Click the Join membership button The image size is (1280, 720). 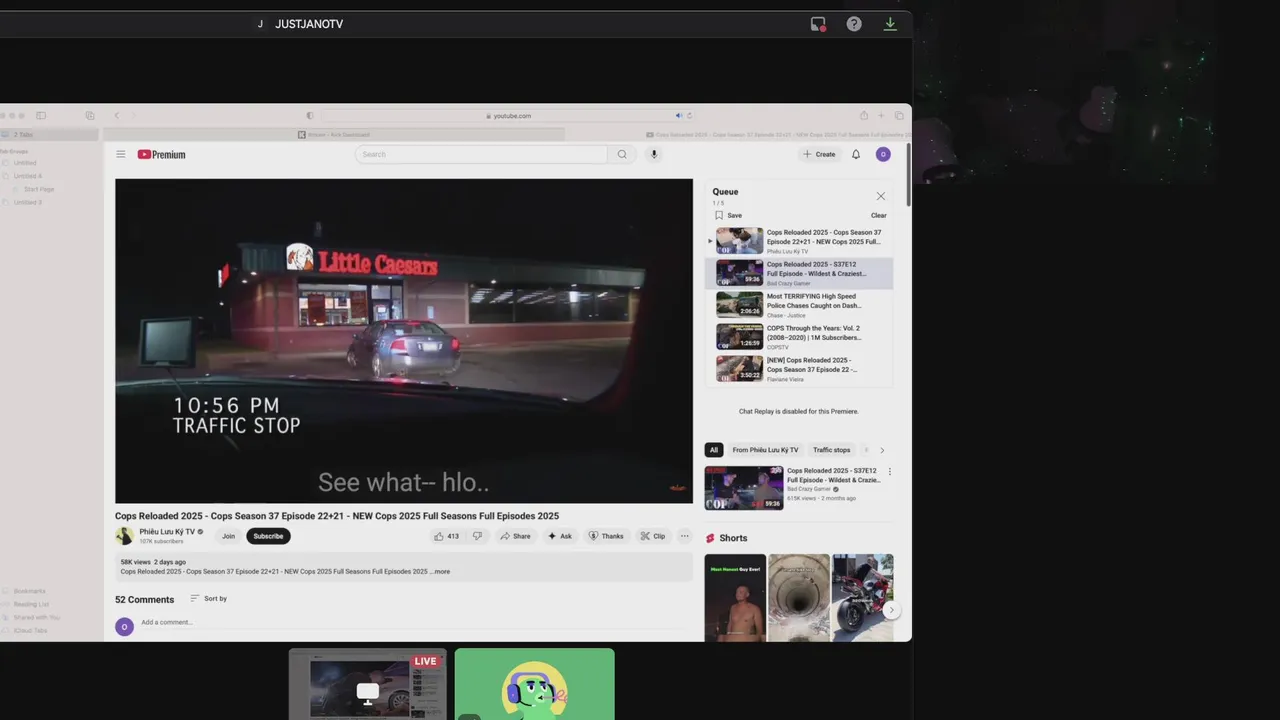[228, 536]
